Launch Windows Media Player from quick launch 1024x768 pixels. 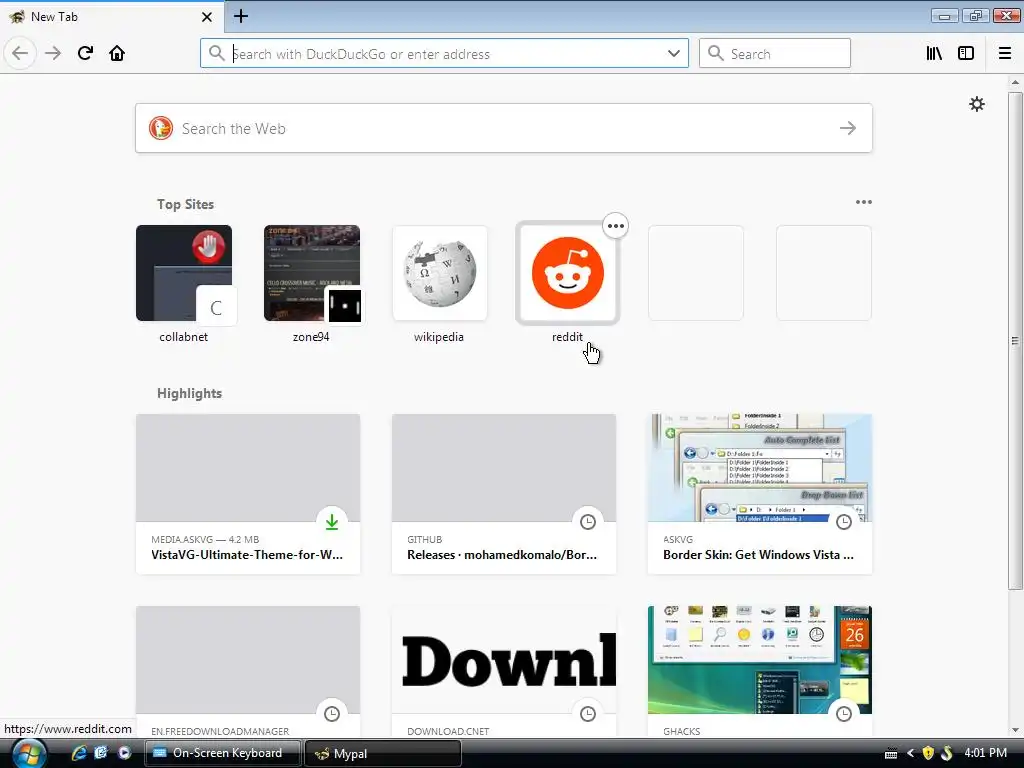tap(124, 753)
